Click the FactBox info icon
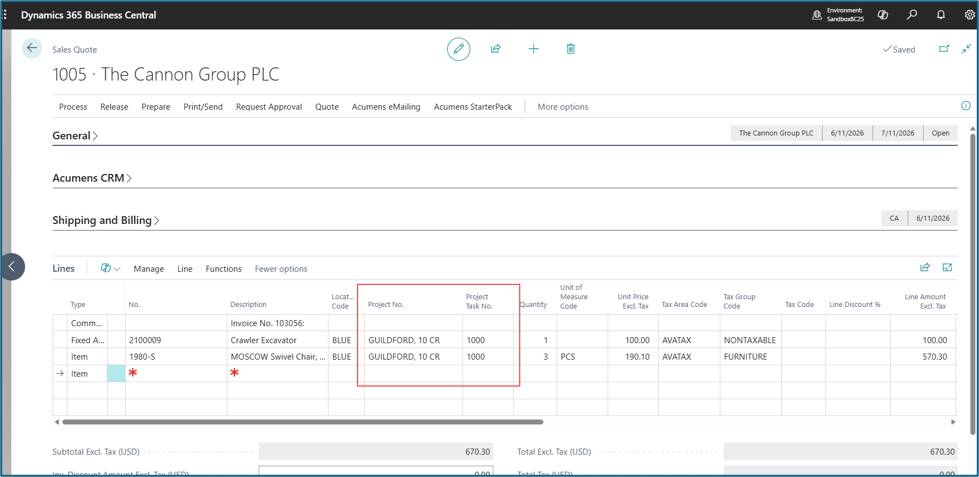The width and height of the screenshot is (979, 477). click(x=965, y=106)
